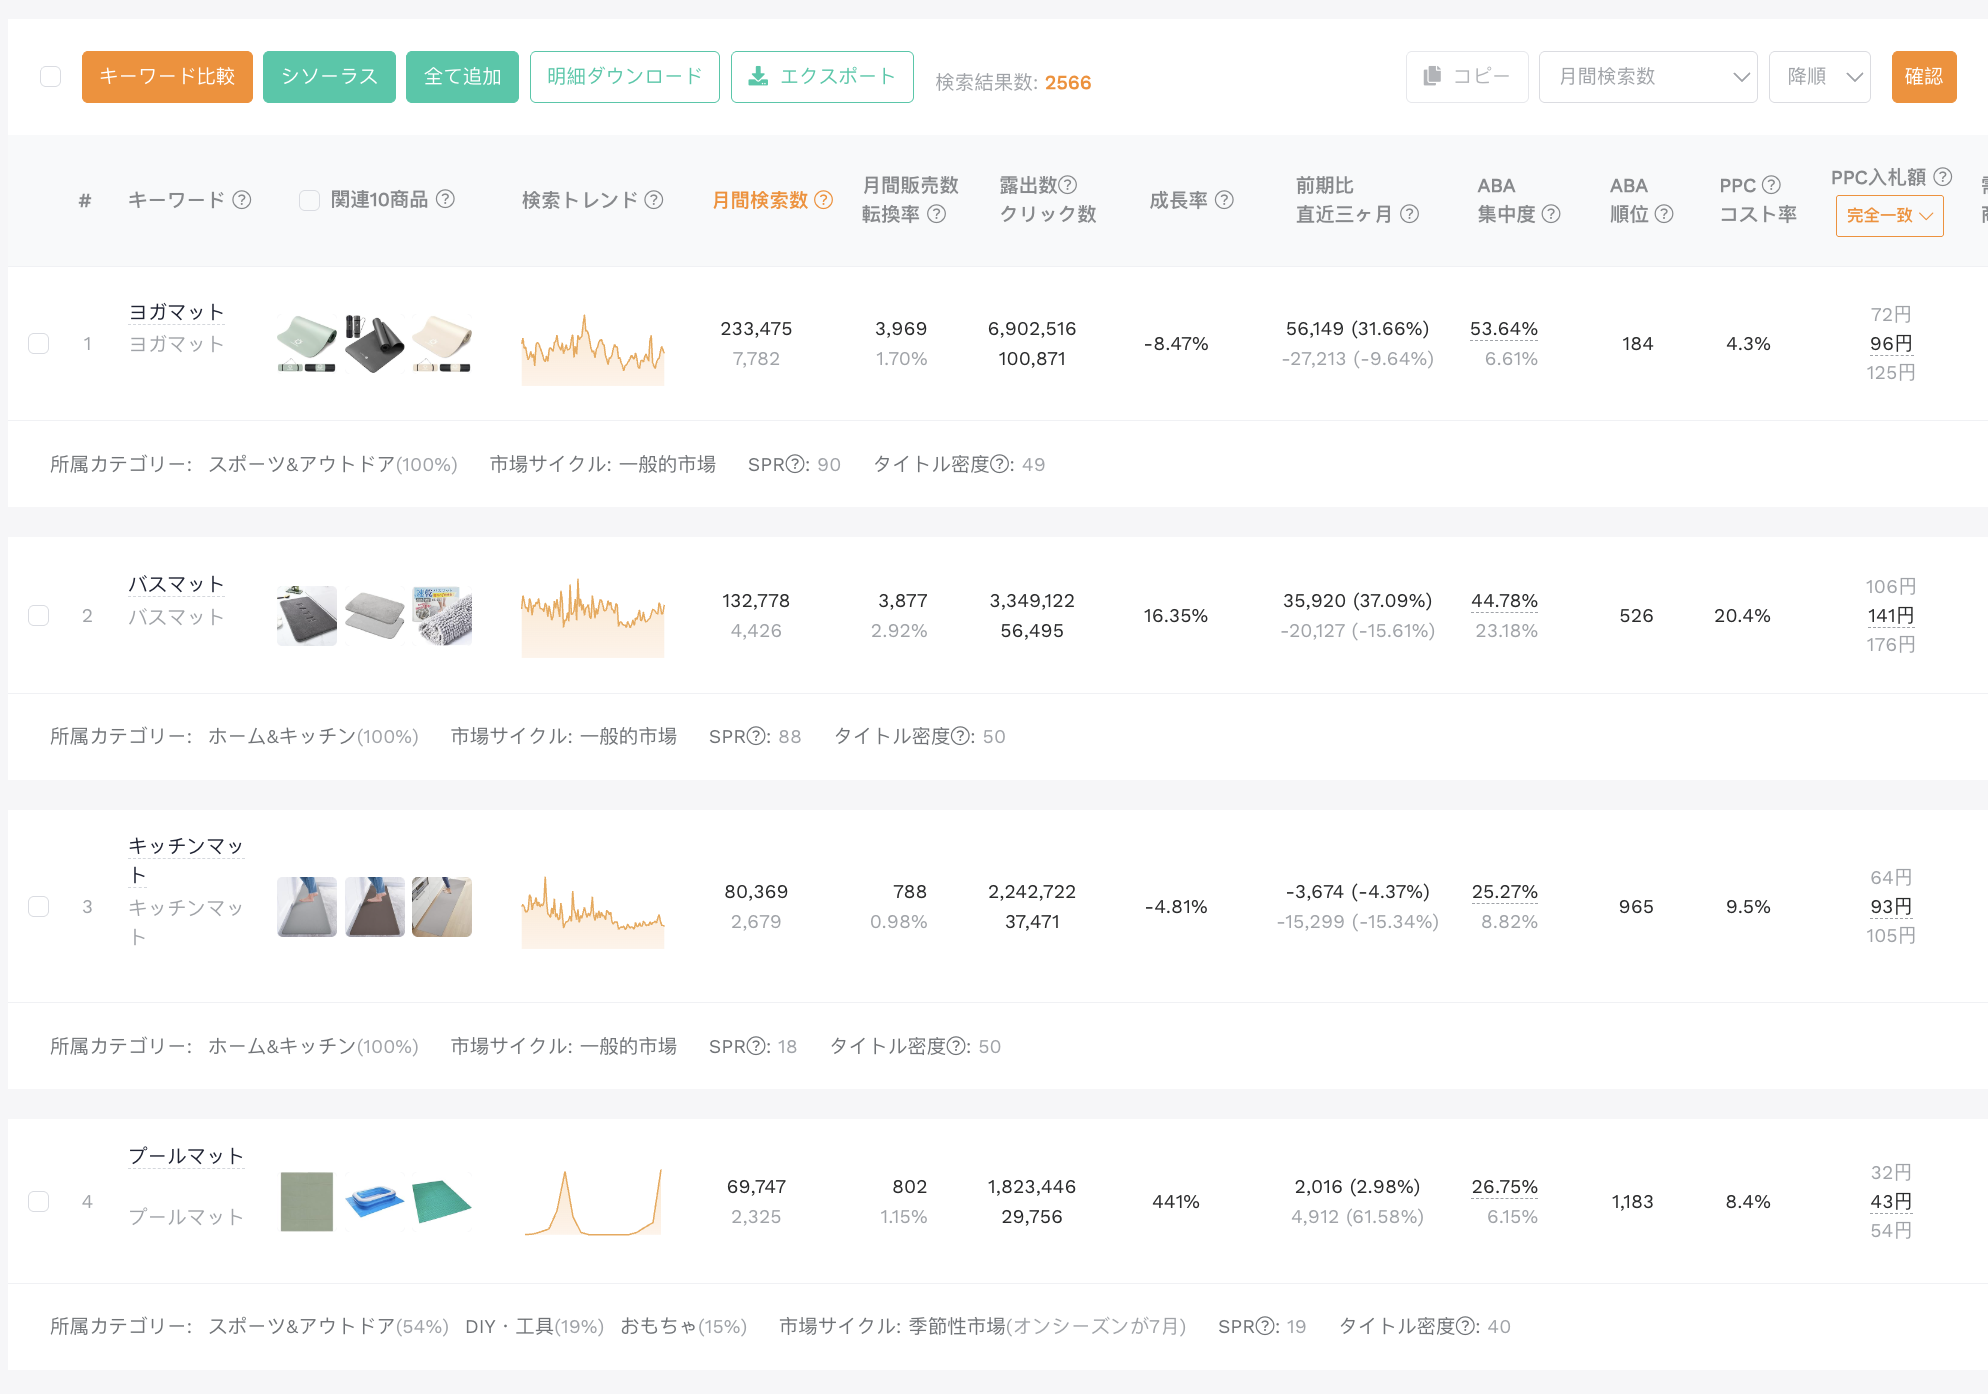The image size is (1988, 1394).
Task: Click help icon beside 月間検索数 column header
Action: [824, 200]
